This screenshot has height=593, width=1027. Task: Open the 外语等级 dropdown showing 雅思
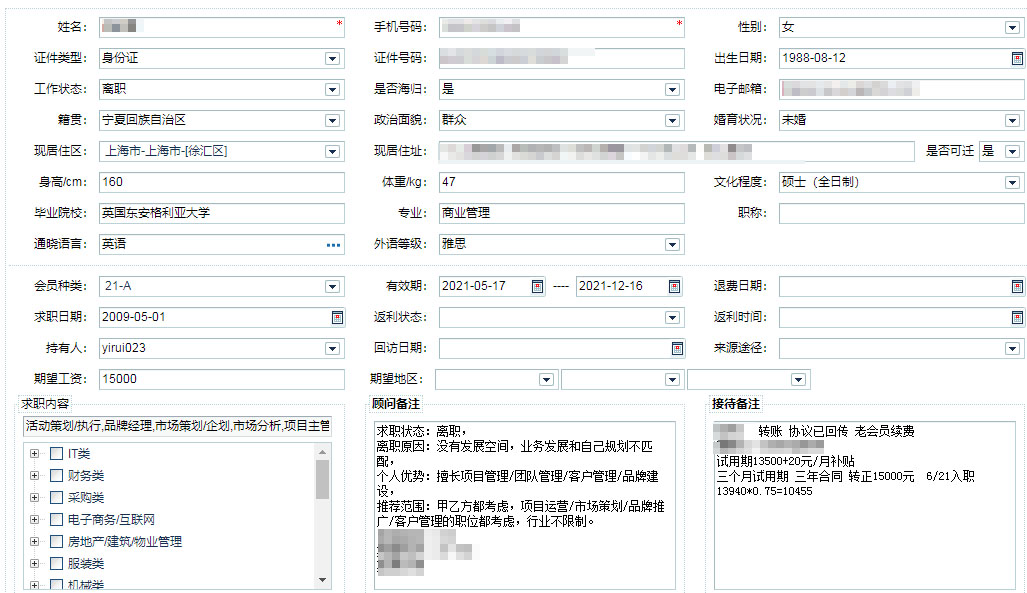pyautogui.click(x=672, y=244)
